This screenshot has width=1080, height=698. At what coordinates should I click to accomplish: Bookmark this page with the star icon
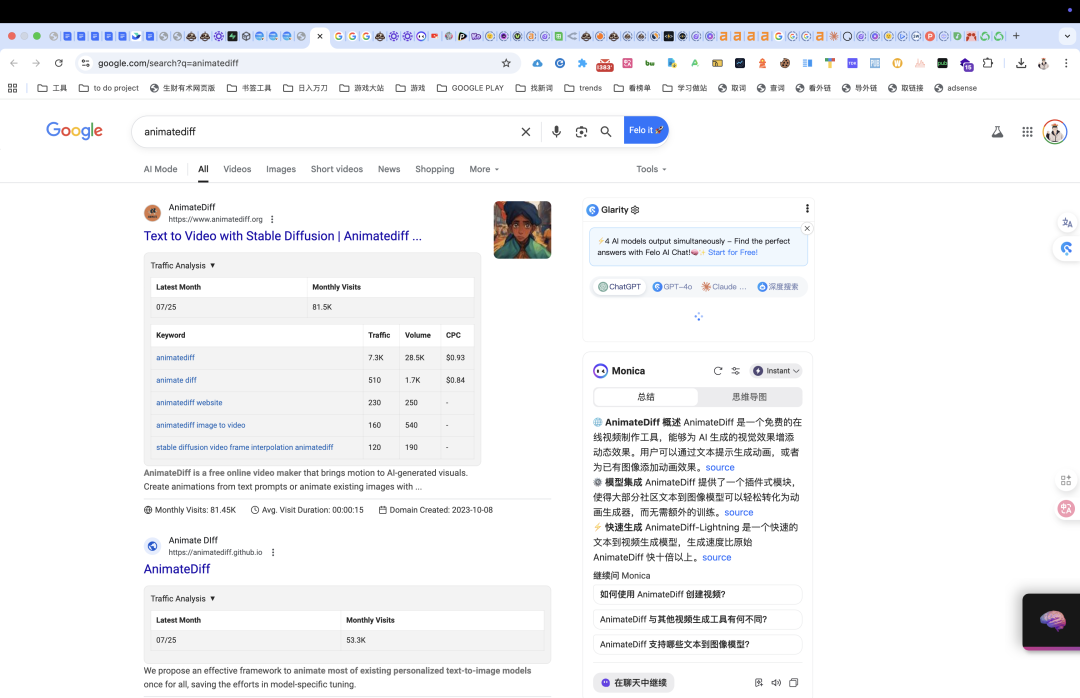[x=506, y=63]
